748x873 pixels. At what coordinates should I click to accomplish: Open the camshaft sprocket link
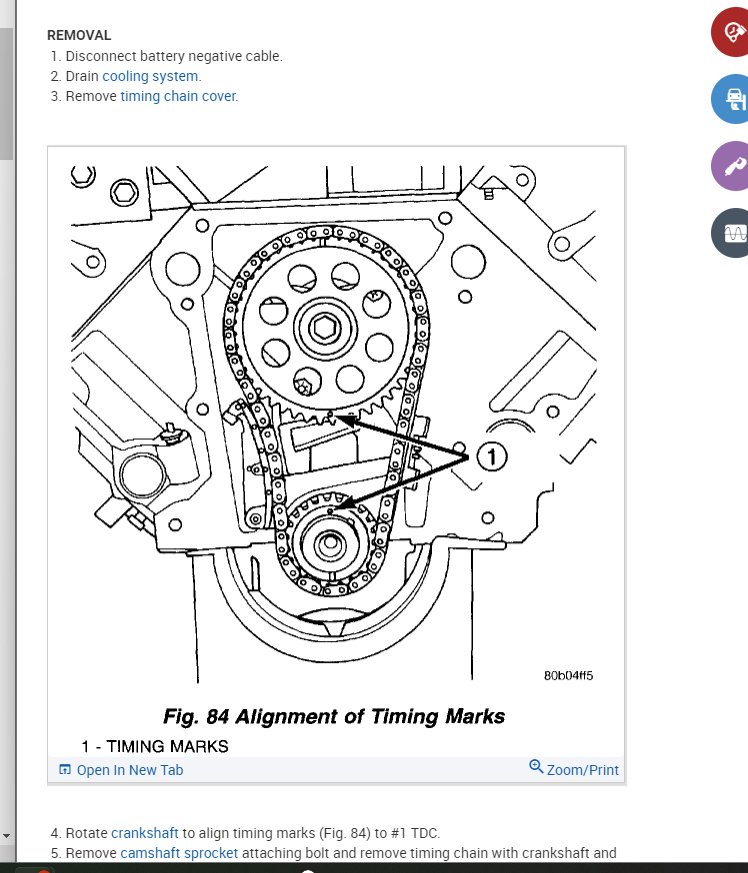pos(179,853)
